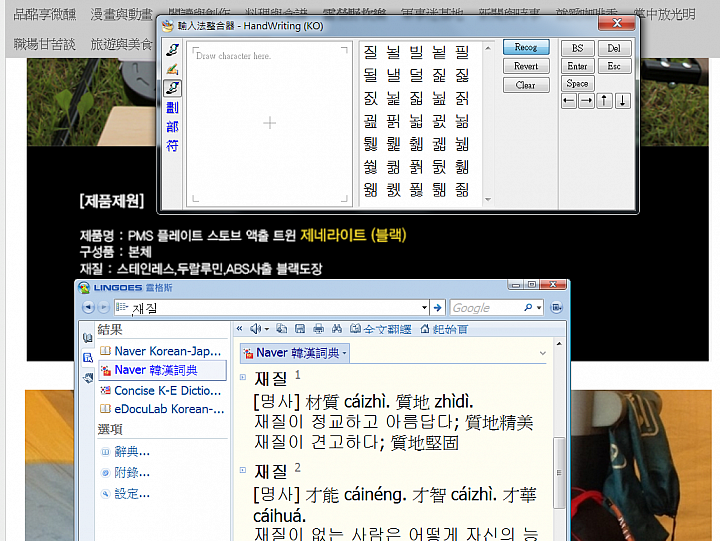Open 全文翻譯 full text translation
The height and width of the screenshot is (541, 720).
(x=381, y=329)
